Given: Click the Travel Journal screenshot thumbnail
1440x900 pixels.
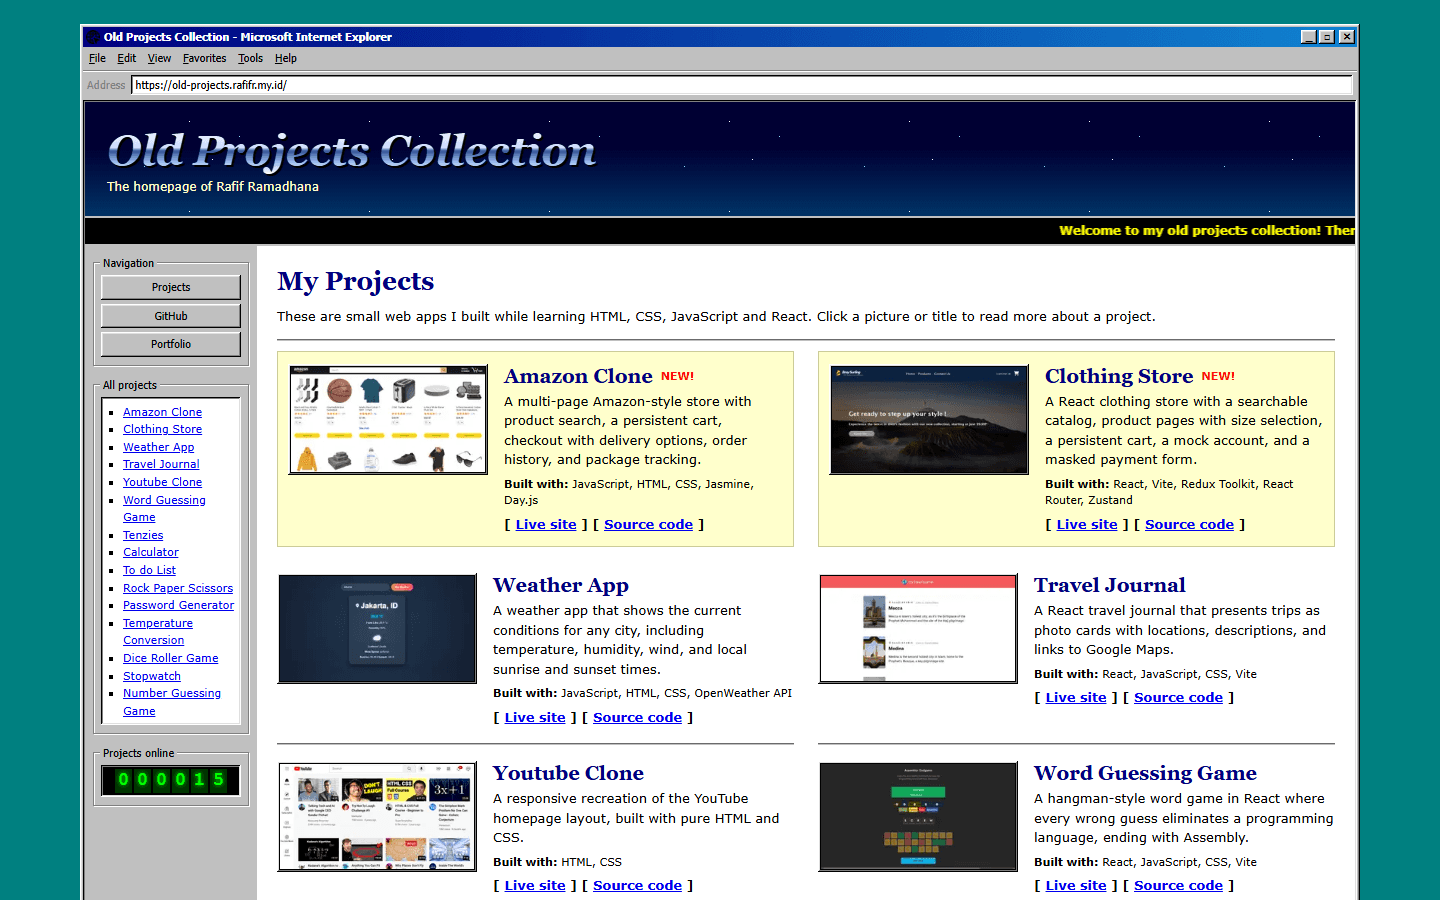Looking at the screenshot, I should [918, 629].
